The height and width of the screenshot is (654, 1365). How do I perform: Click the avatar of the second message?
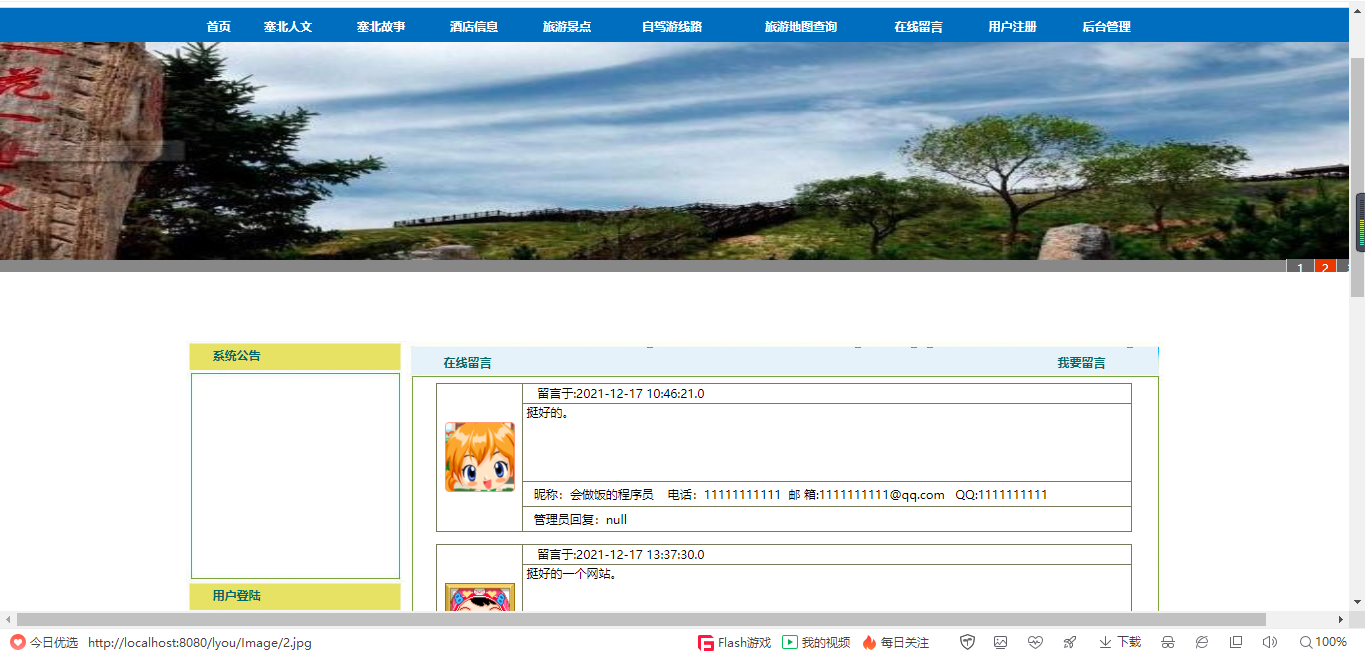(x=480, y=598)
